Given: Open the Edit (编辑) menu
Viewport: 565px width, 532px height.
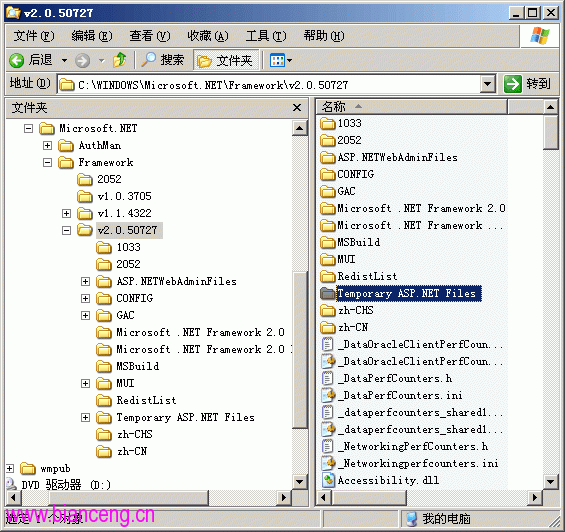Looking at the screenshot, I should (x=92, y=36).
